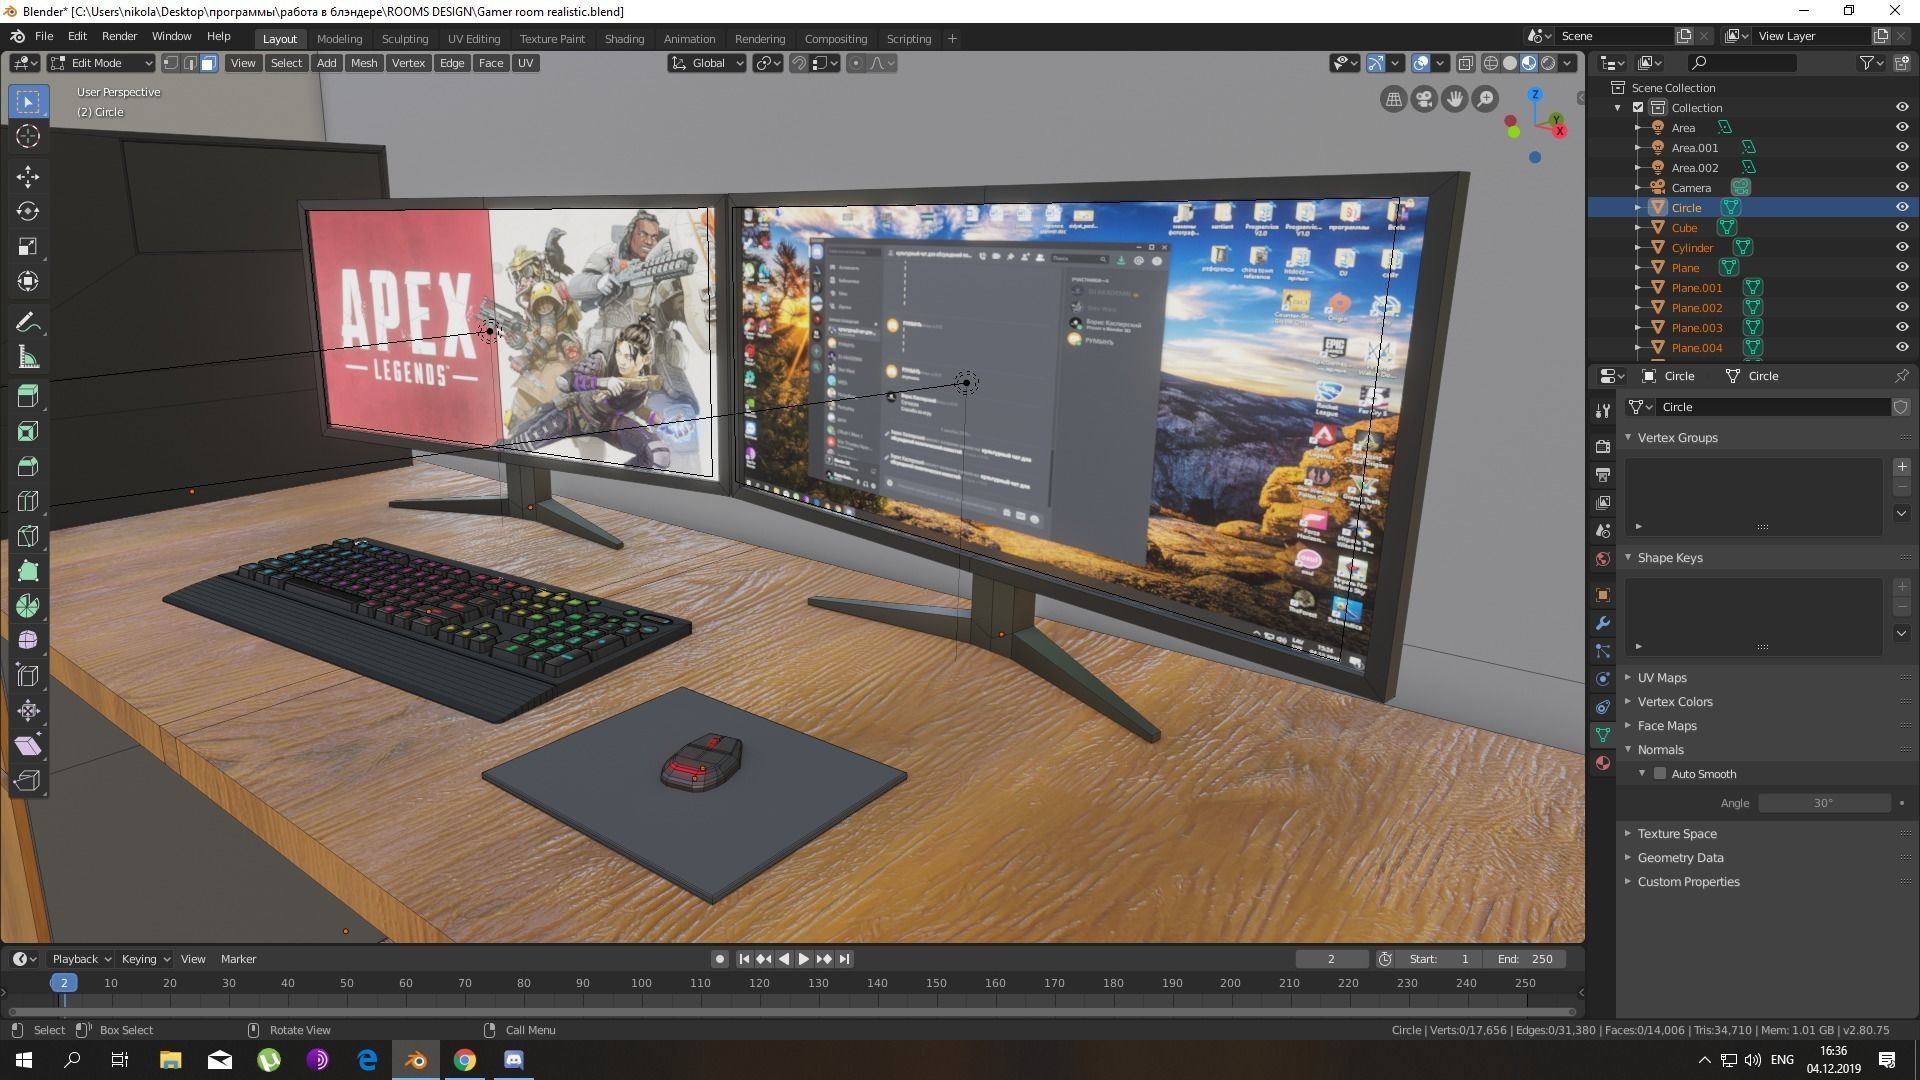Select the Annotate pencil tool
Image resolution: width=1920 pixels, height=1080 pixels.
tap(28, 322)
